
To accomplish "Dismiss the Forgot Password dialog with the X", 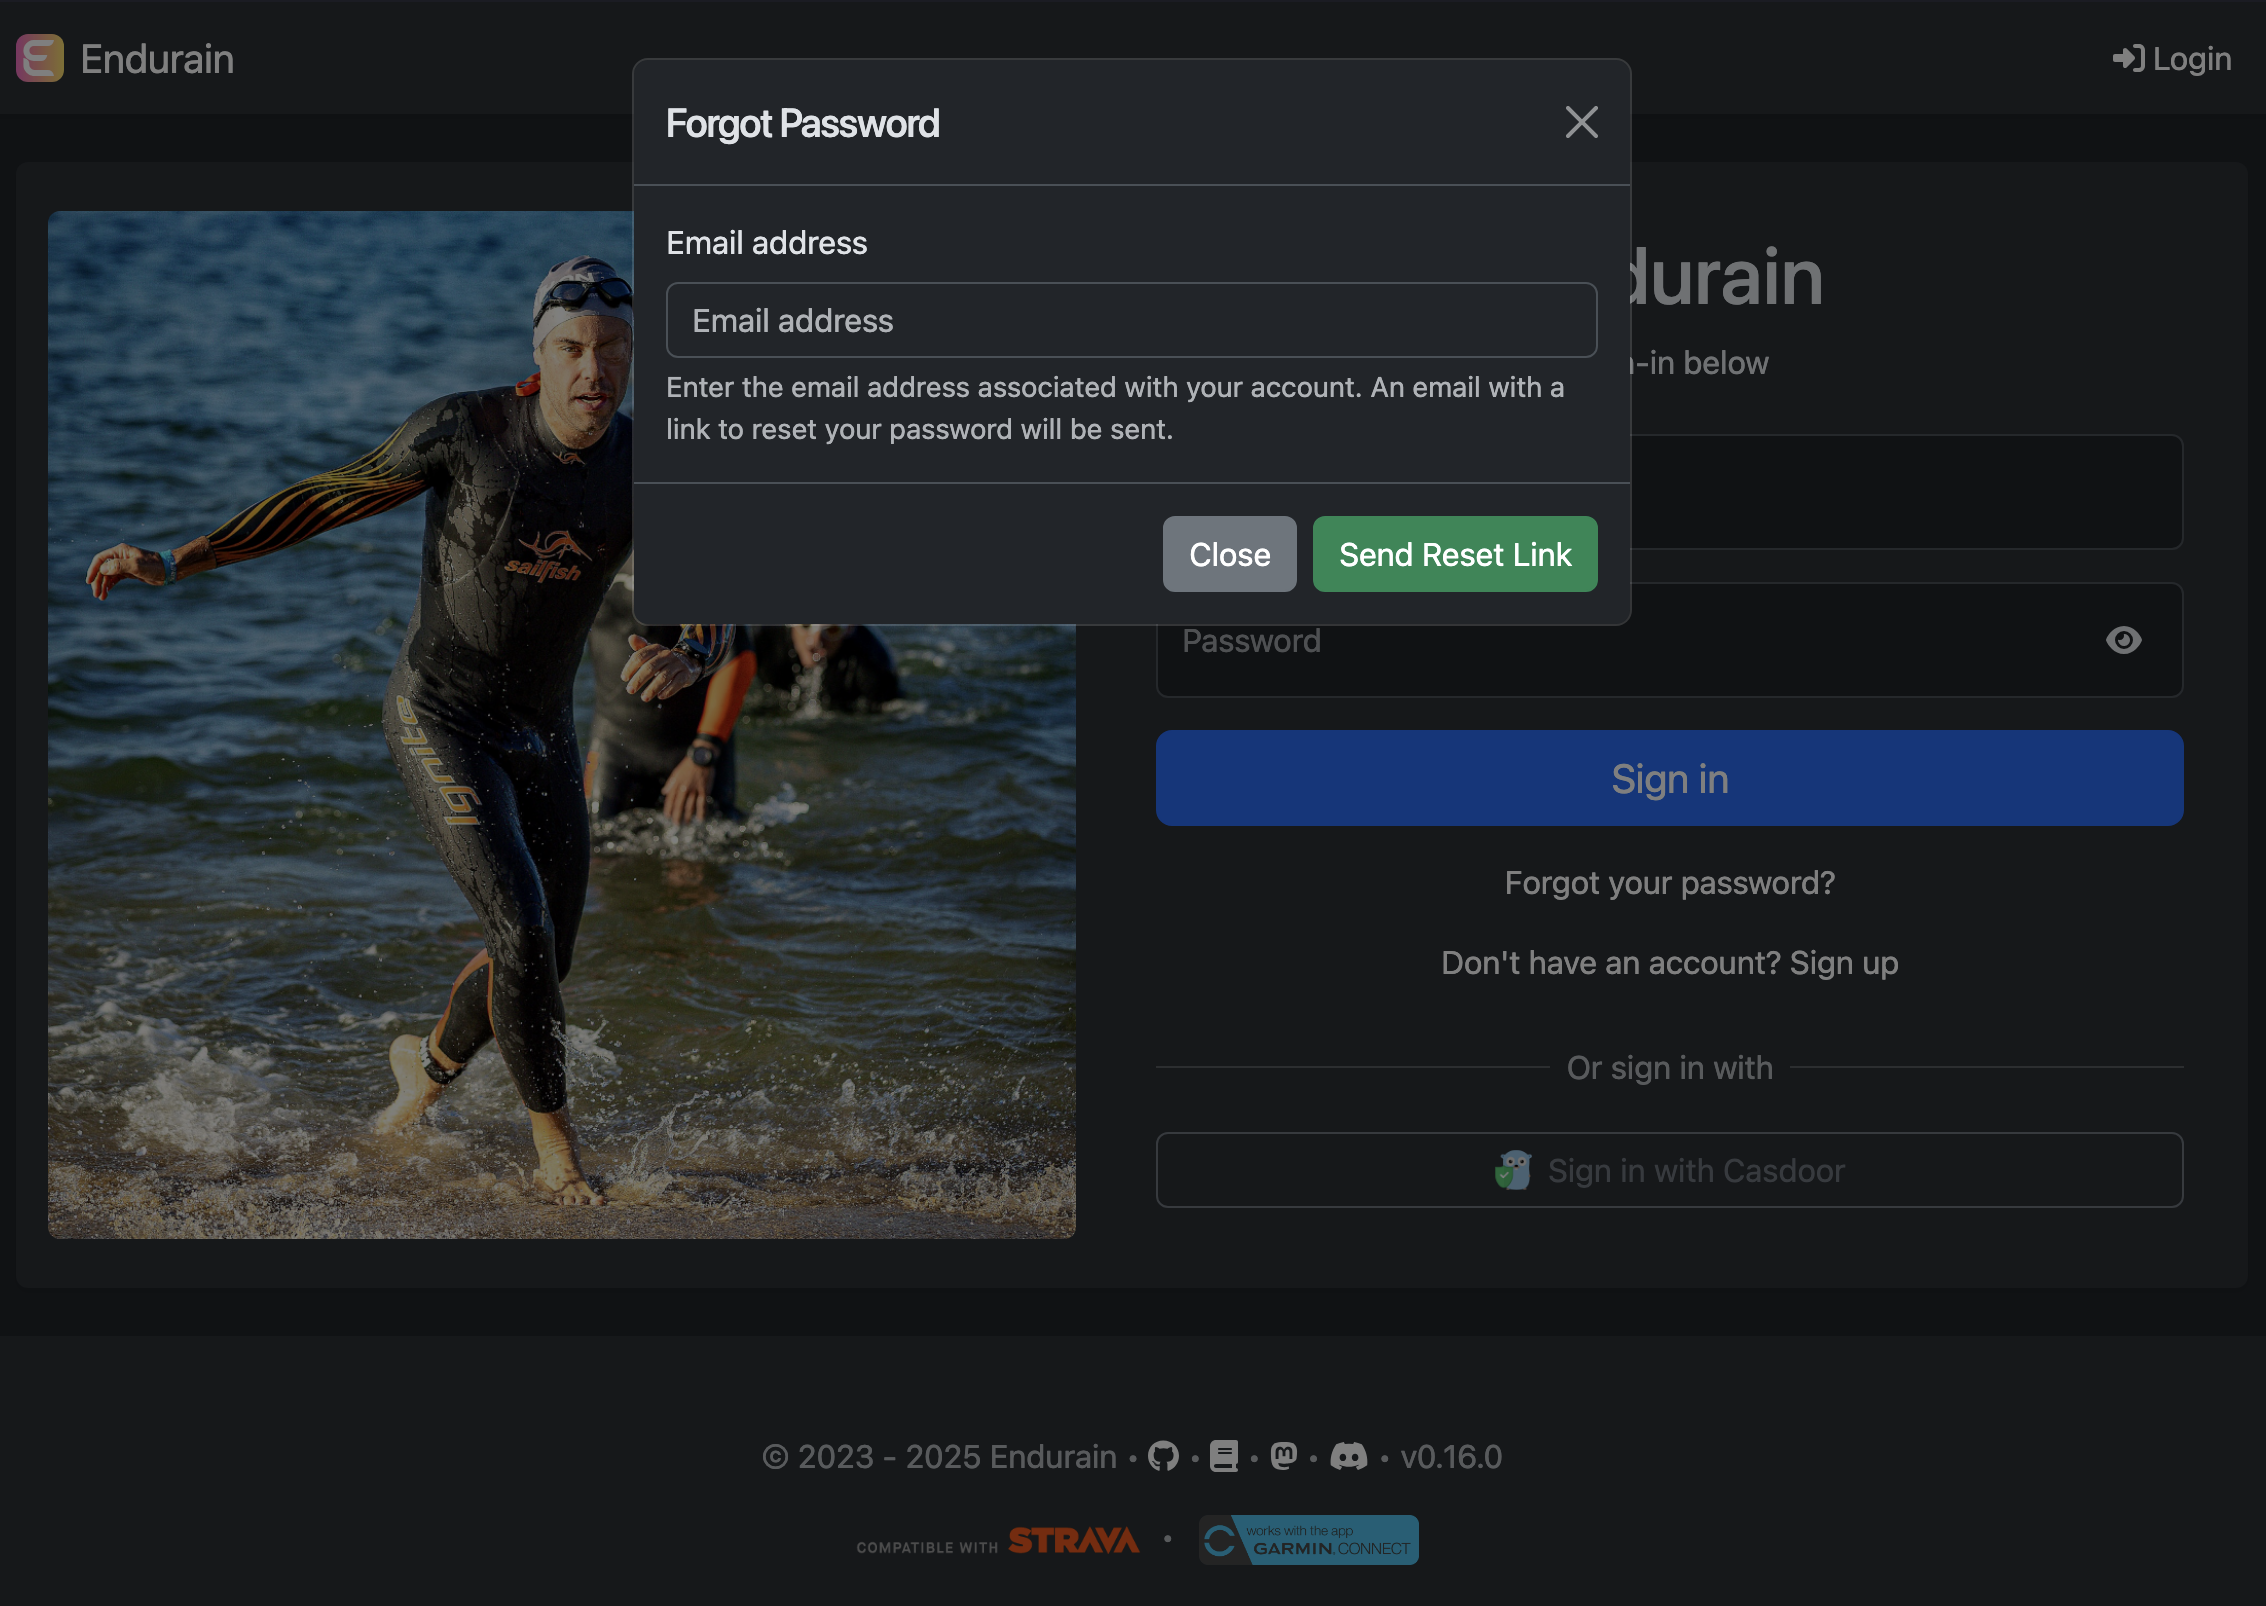I will click(1581, 123).
